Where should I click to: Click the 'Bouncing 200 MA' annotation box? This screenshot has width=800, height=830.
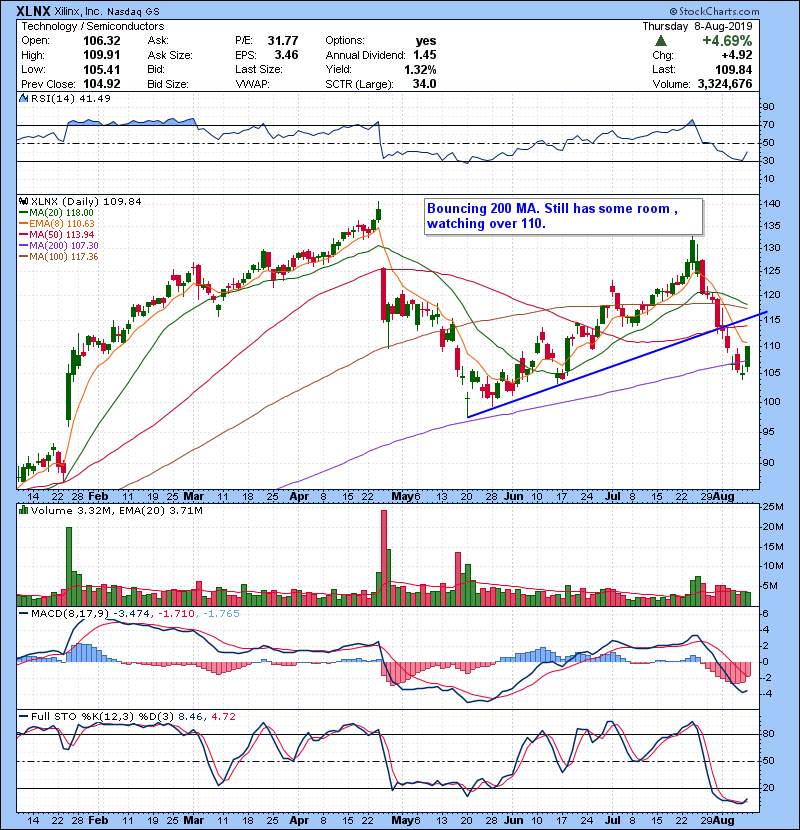563,216
